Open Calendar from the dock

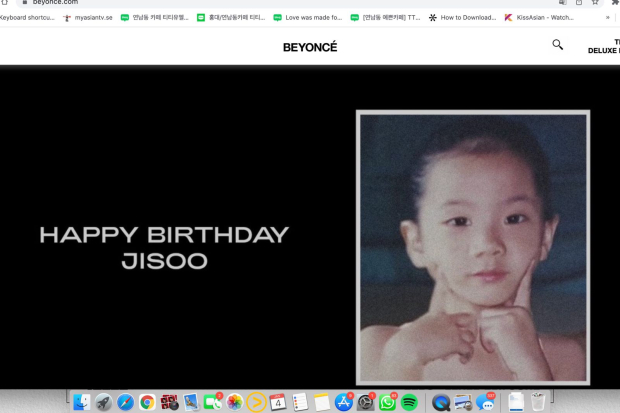pos(278,402)
